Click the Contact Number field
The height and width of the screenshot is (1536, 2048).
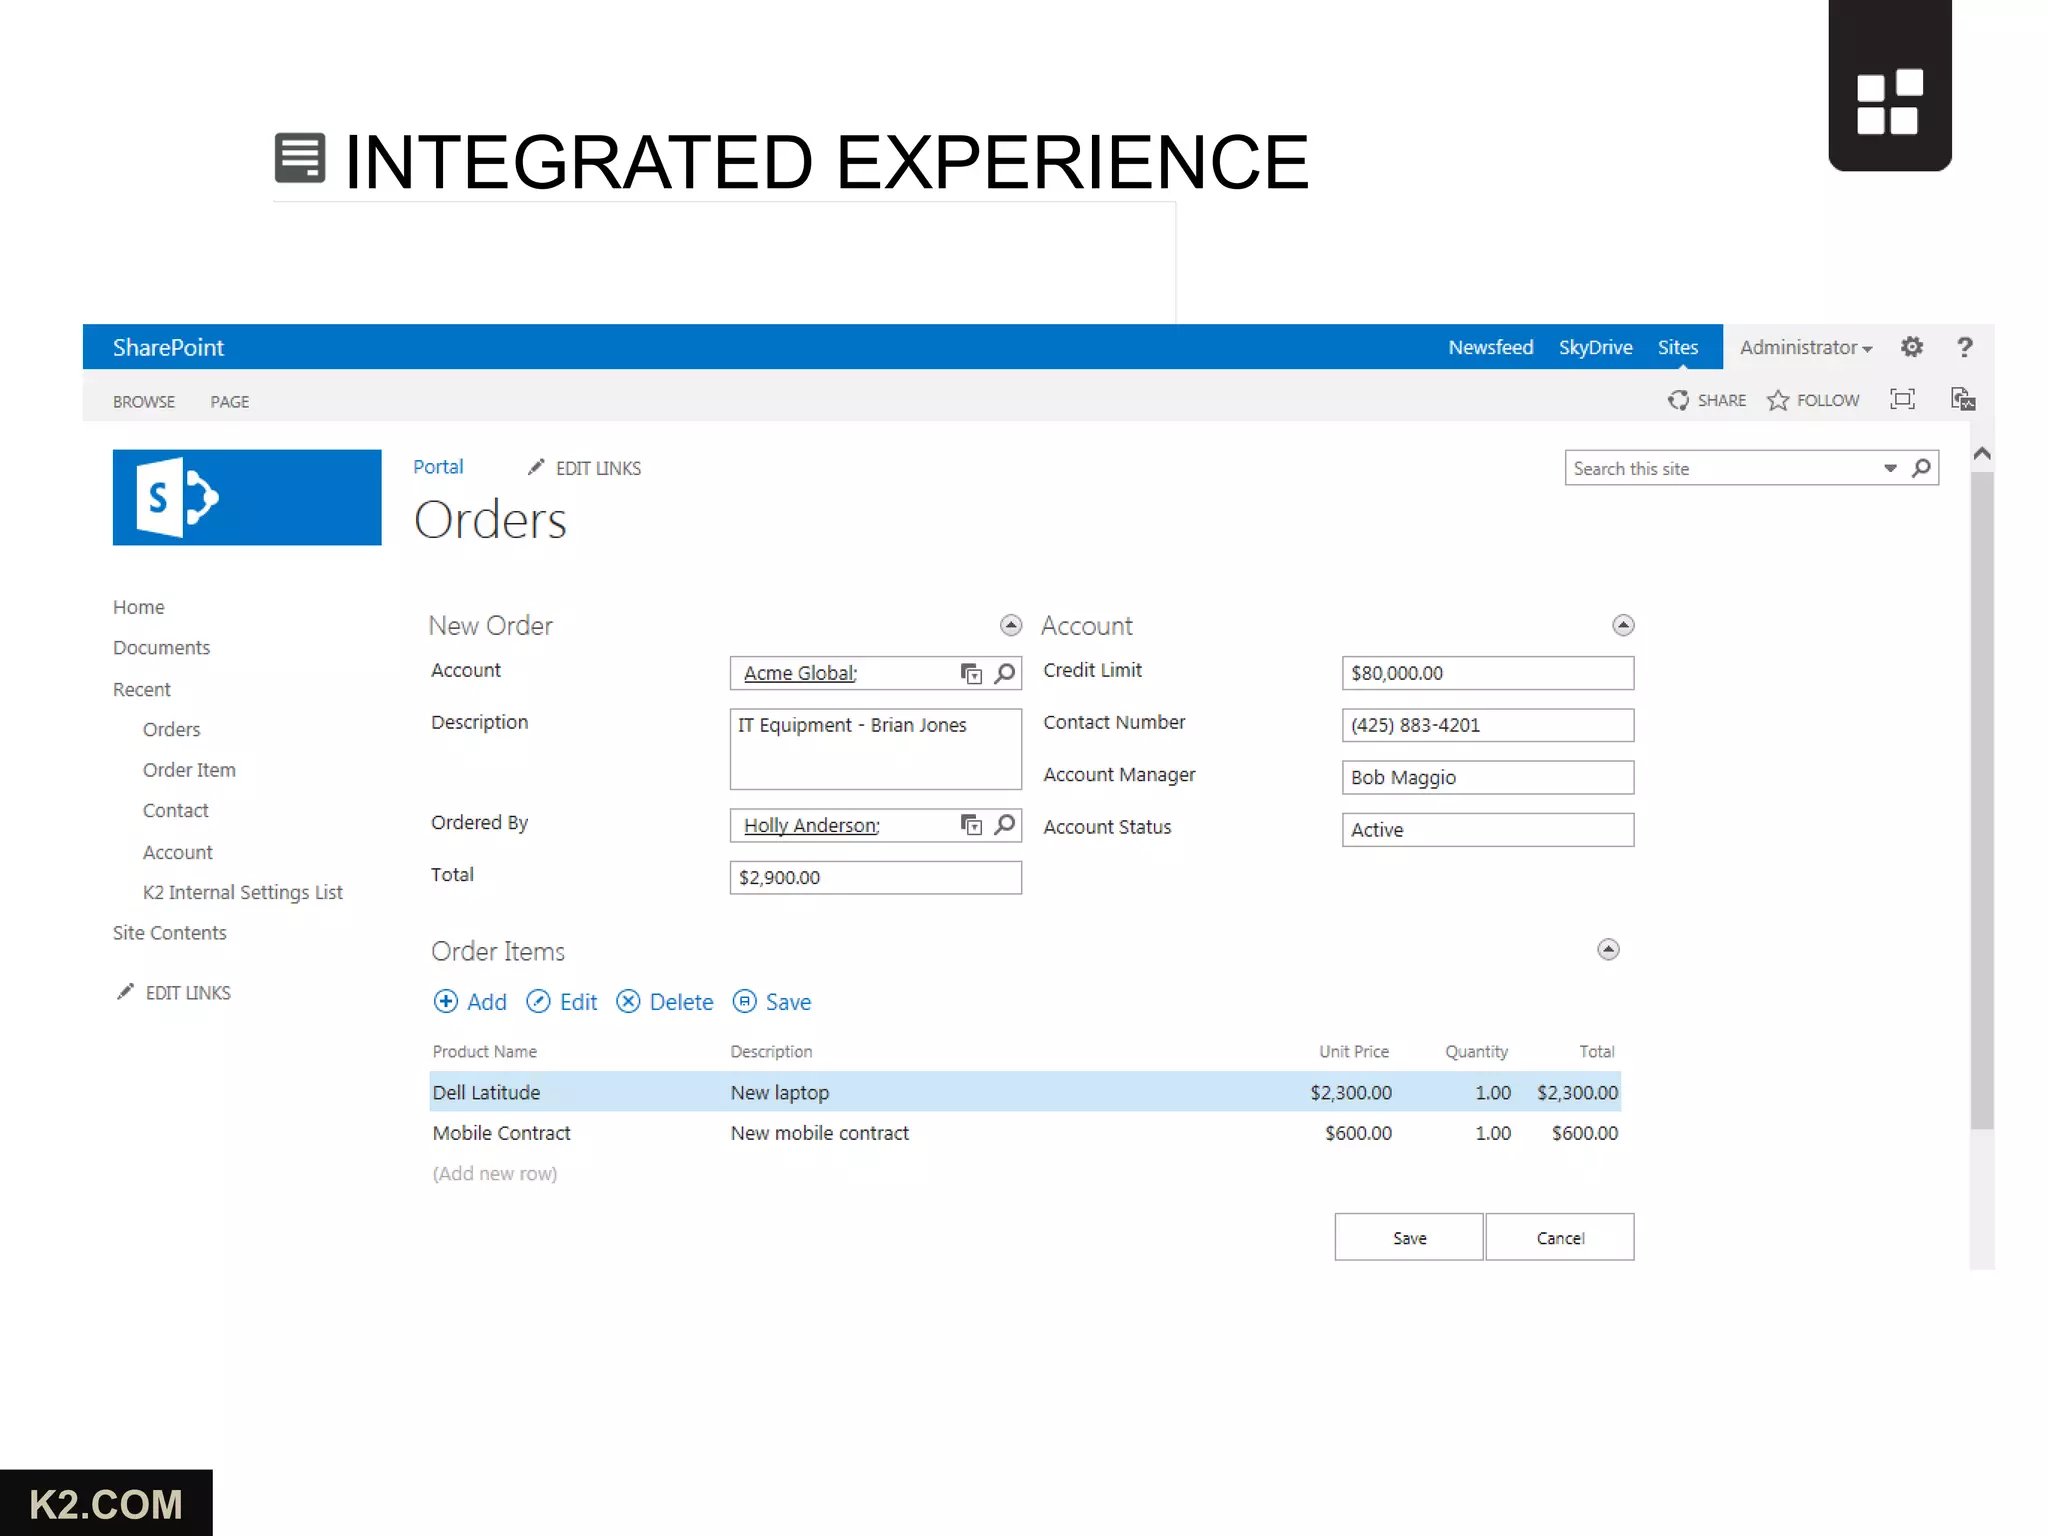click(x=1488, y=725)
